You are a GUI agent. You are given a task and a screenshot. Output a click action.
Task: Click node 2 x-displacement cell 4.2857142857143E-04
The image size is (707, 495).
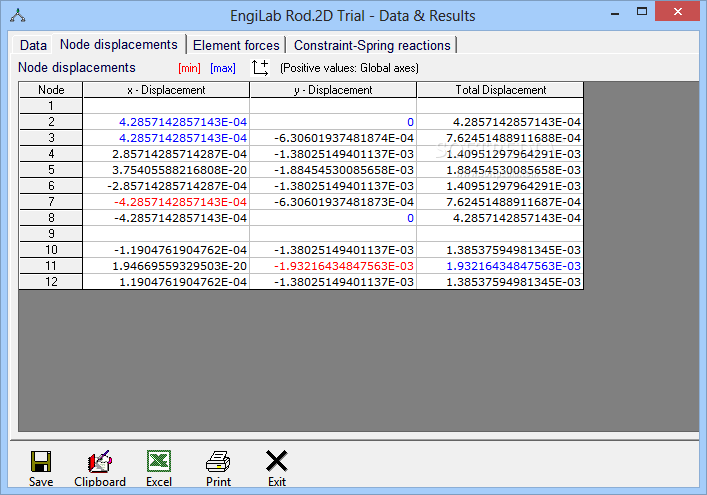166,122
